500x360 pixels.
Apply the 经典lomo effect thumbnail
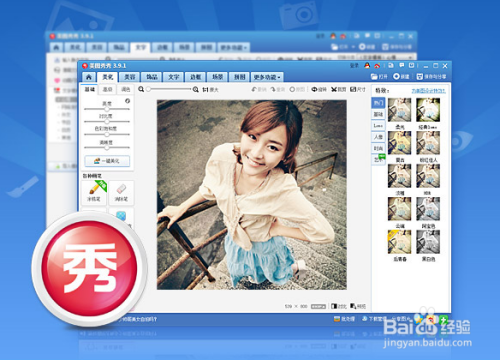428,110
